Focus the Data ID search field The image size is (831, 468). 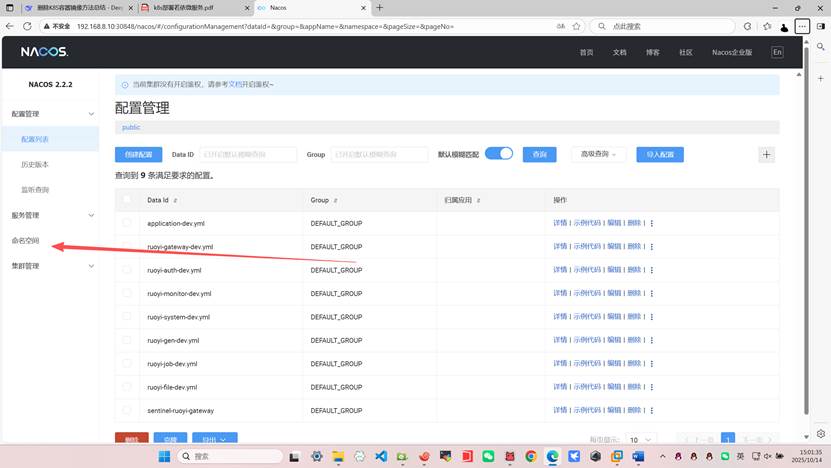pos(249,154)
